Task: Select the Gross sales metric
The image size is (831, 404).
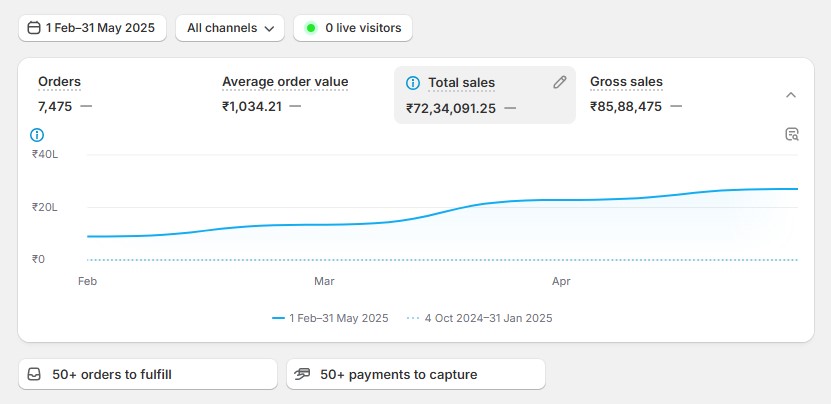Action: pyautogui.click(x=626, y=82)
